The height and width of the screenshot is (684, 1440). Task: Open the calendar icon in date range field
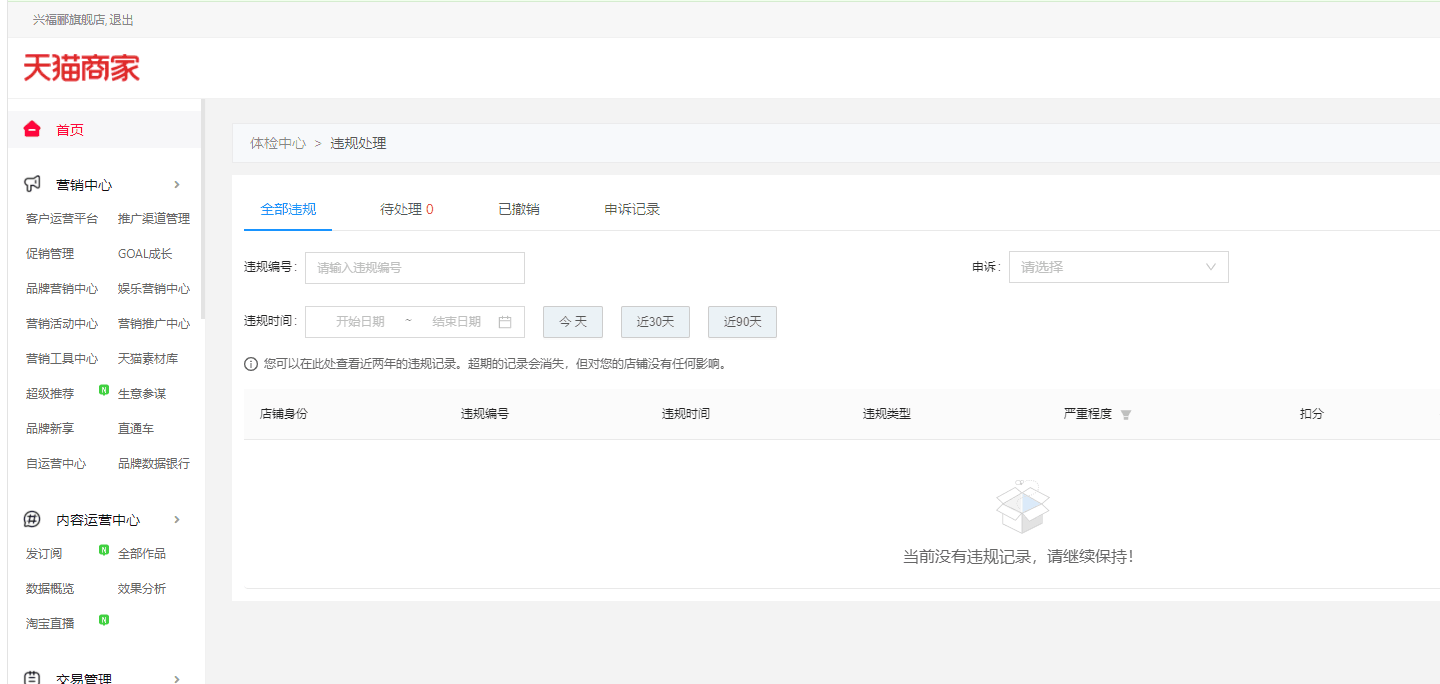[505, 322]
